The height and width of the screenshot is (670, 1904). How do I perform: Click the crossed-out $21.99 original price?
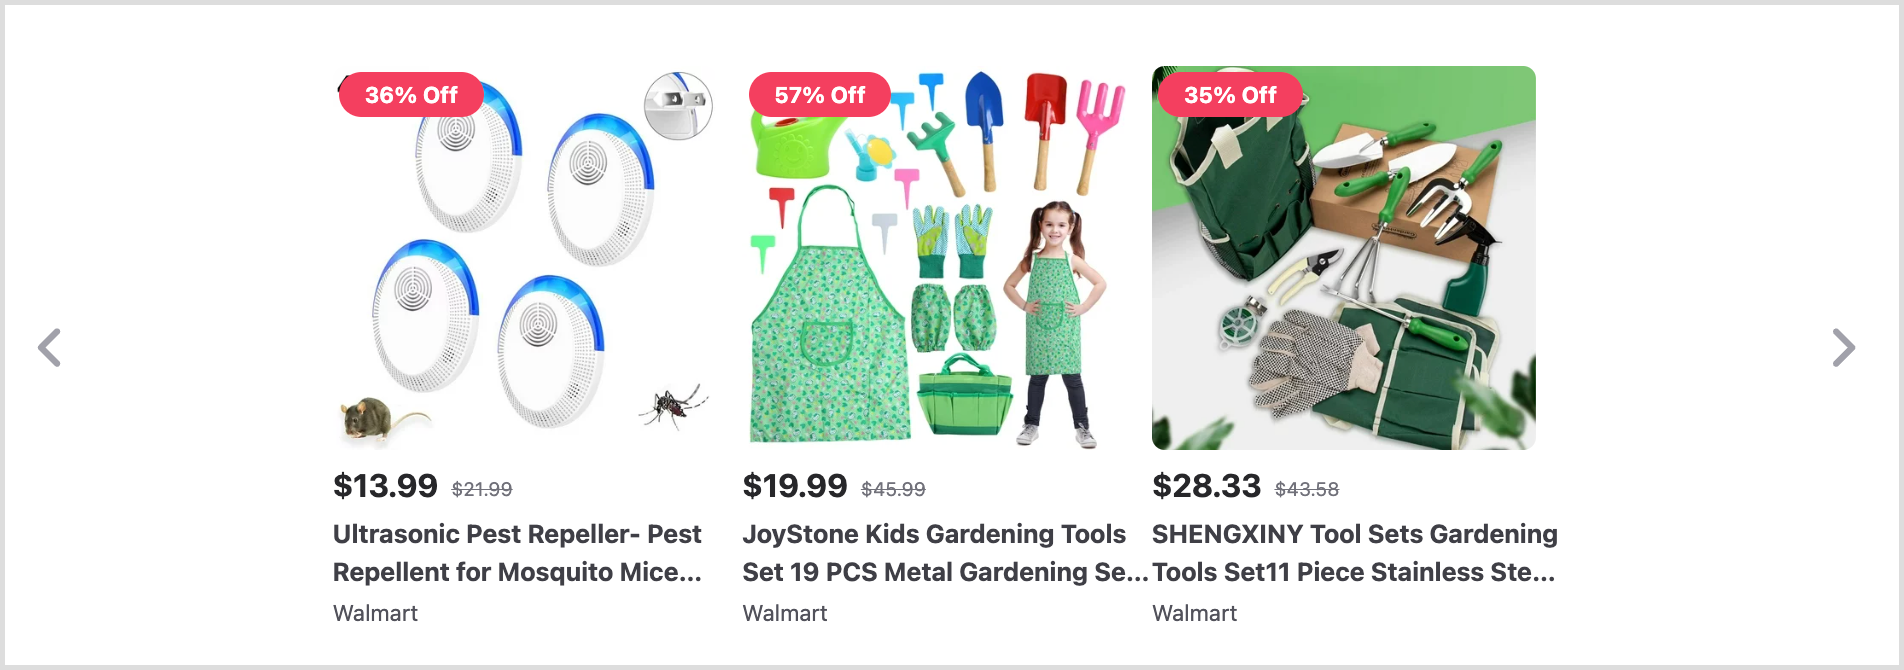click(482, 489)
